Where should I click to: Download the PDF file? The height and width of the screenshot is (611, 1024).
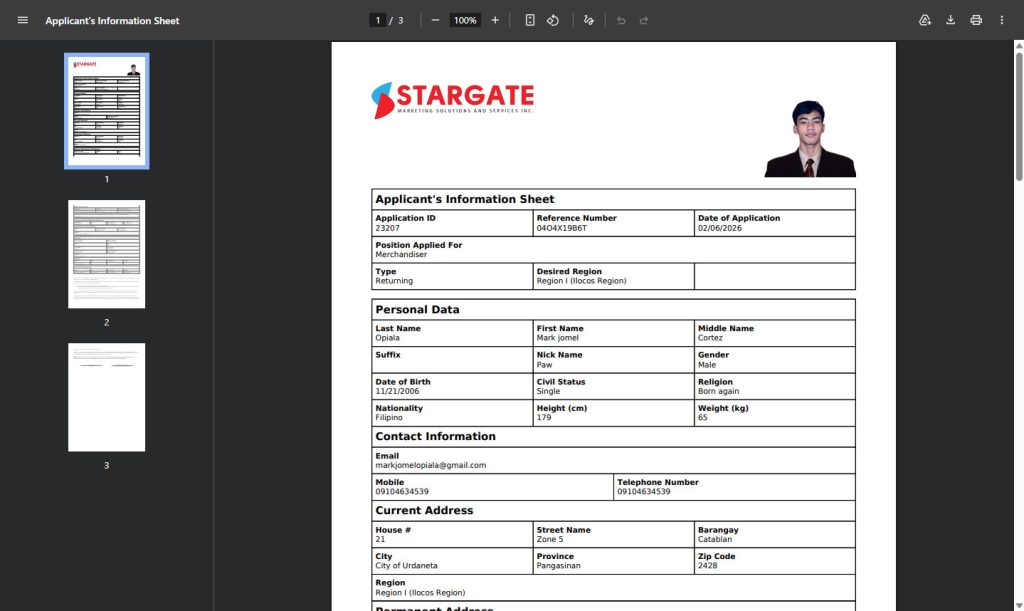950,20
